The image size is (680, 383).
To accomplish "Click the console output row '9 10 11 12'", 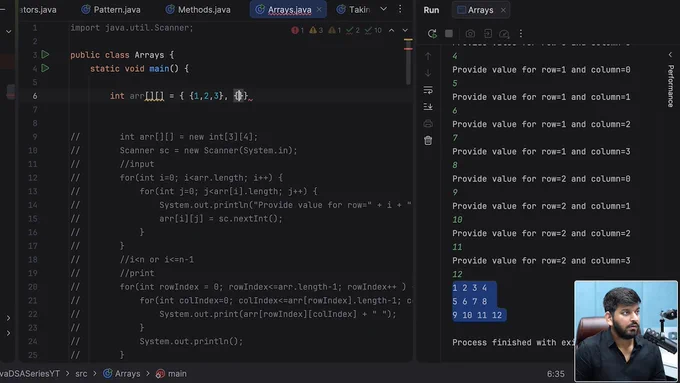I will click(x=477, y=315).
